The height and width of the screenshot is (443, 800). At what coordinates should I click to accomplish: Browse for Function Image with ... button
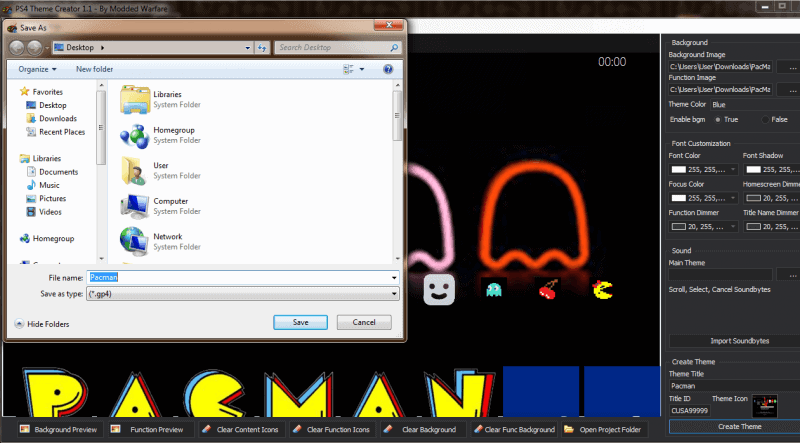pyautogui.click(x=789, y=89)
